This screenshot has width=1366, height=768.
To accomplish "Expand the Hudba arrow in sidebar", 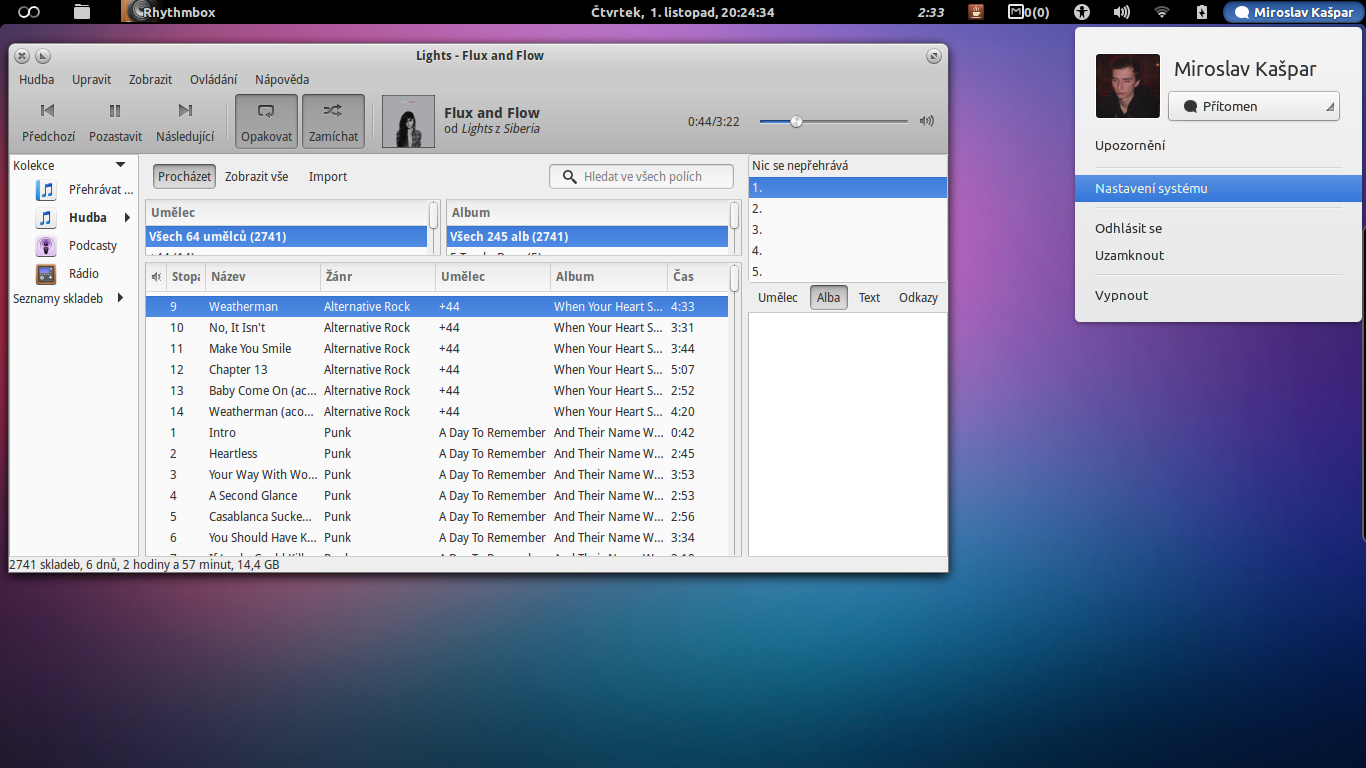I will click(127, 218).
